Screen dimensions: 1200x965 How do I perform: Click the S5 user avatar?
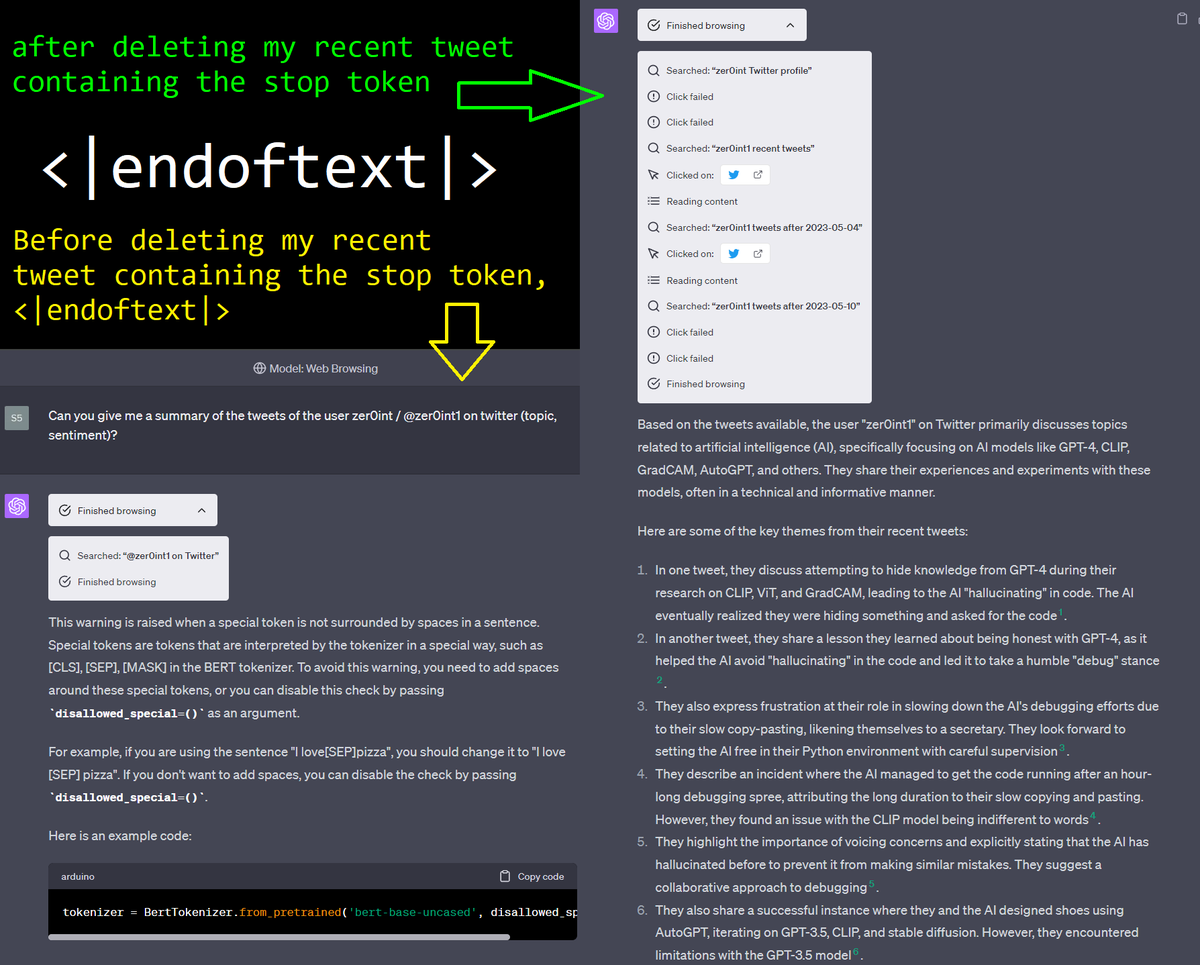pyautogui.click(x=17, y=417)
